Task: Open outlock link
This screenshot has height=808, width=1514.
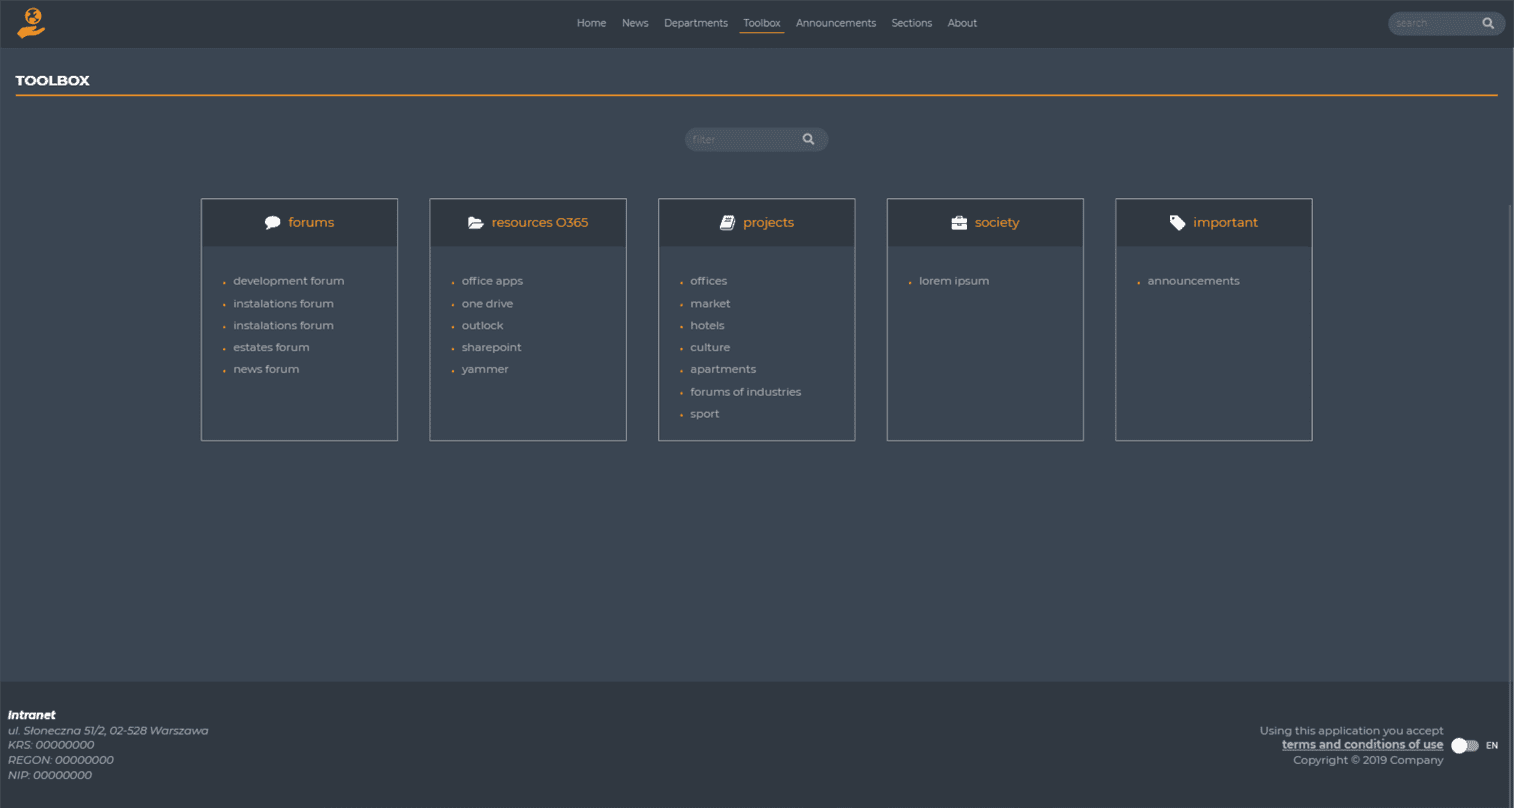Action: (x=482, y=325)
